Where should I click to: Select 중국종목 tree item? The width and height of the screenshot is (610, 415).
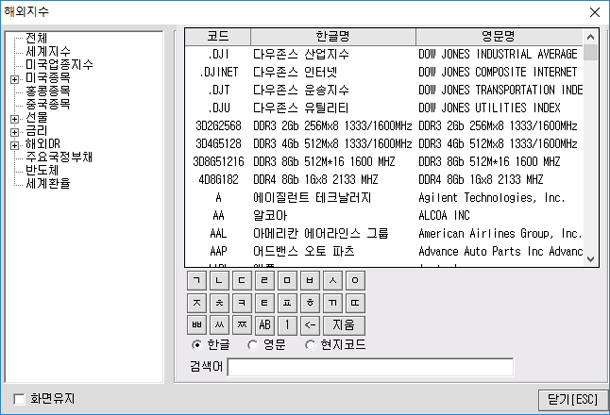(x=48, y=104)
